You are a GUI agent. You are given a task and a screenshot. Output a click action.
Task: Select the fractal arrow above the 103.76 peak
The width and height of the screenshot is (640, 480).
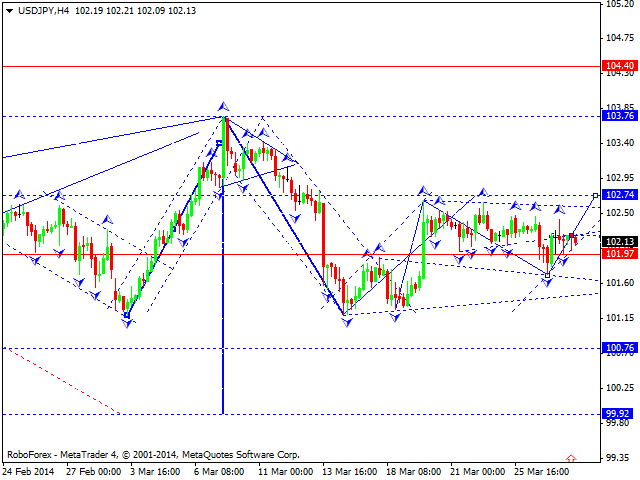tap(223, 106)
